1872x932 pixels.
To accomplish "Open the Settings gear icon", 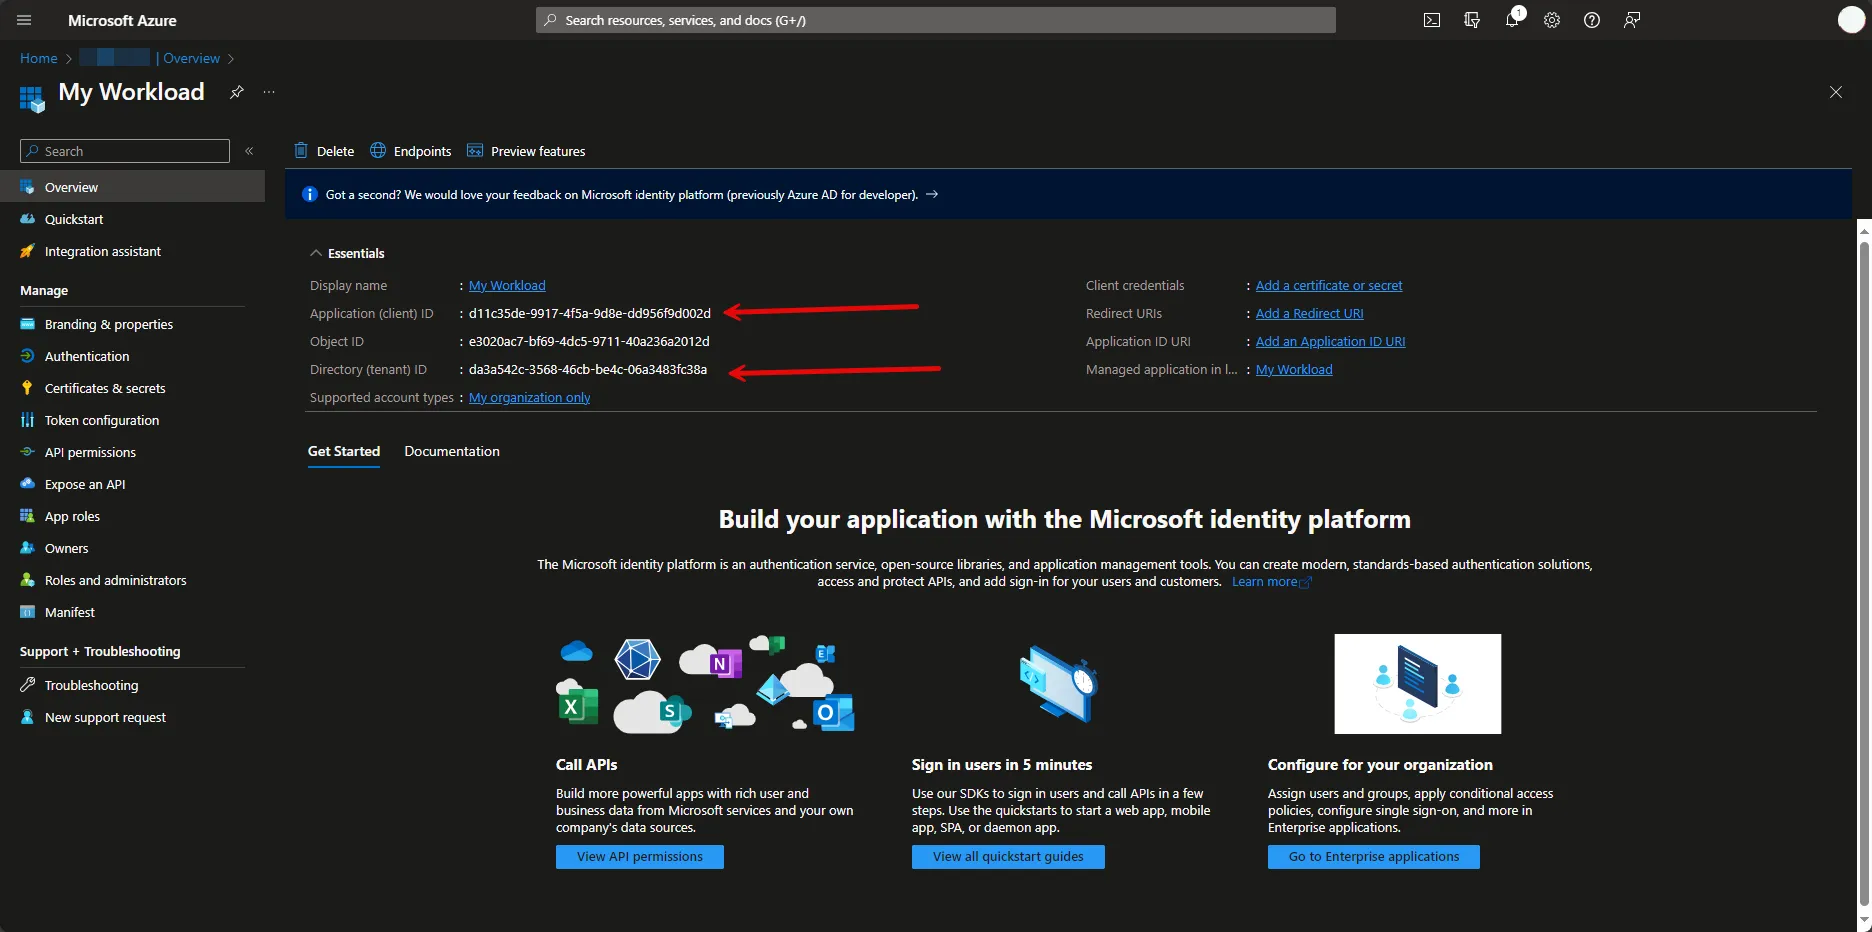I will 1552,20.
